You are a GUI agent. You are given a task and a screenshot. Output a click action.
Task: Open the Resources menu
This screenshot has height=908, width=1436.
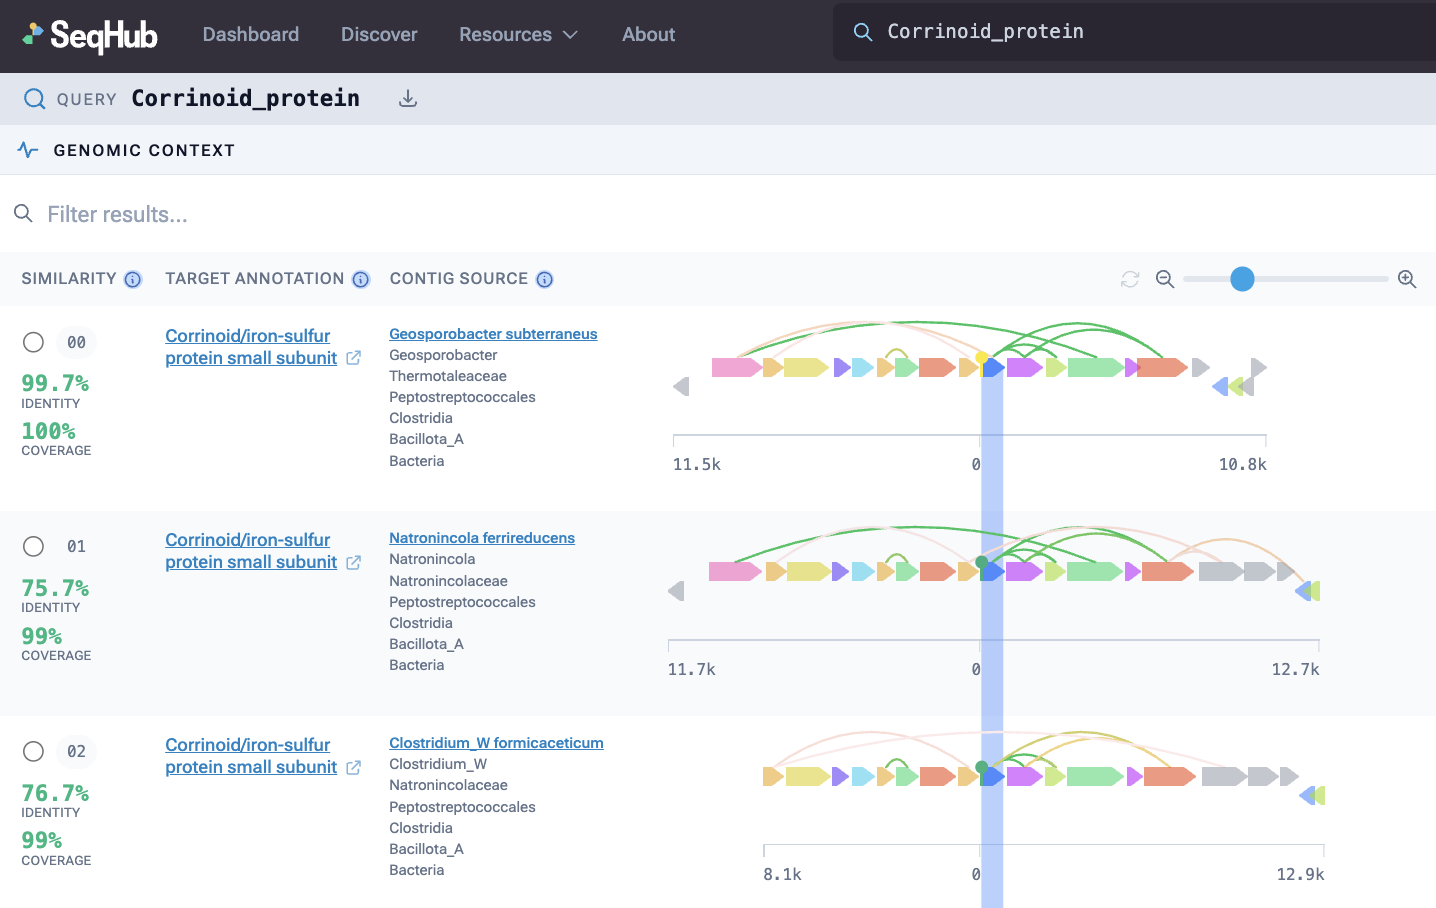pos(518,35)
